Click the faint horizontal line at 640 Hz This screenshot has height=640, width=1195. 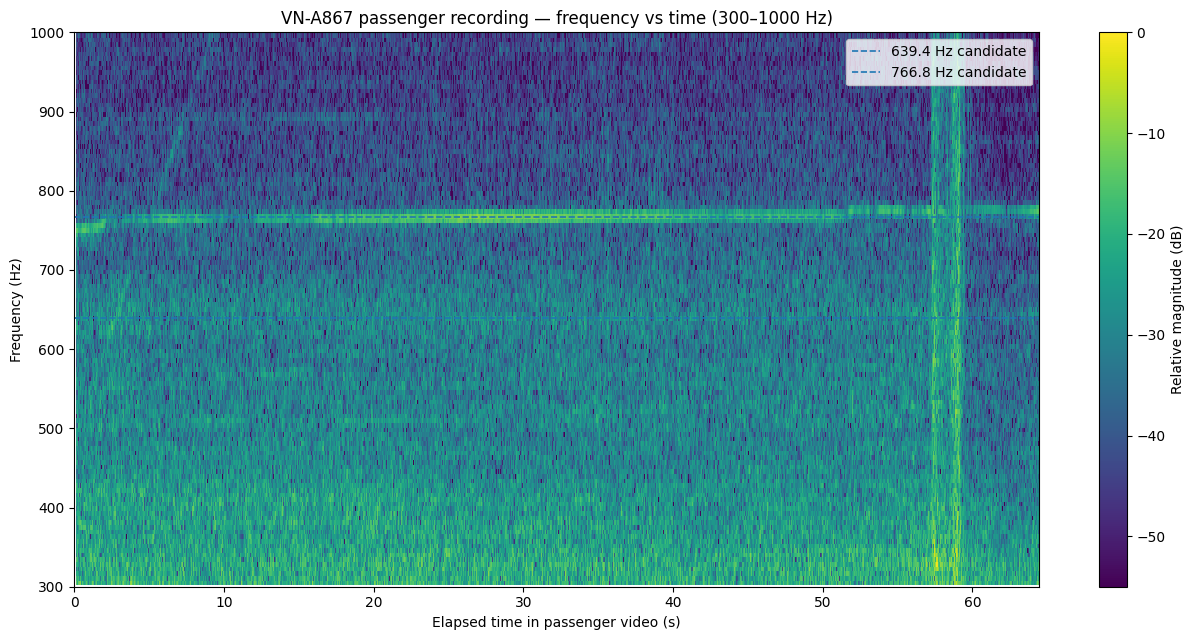point(557,318)
